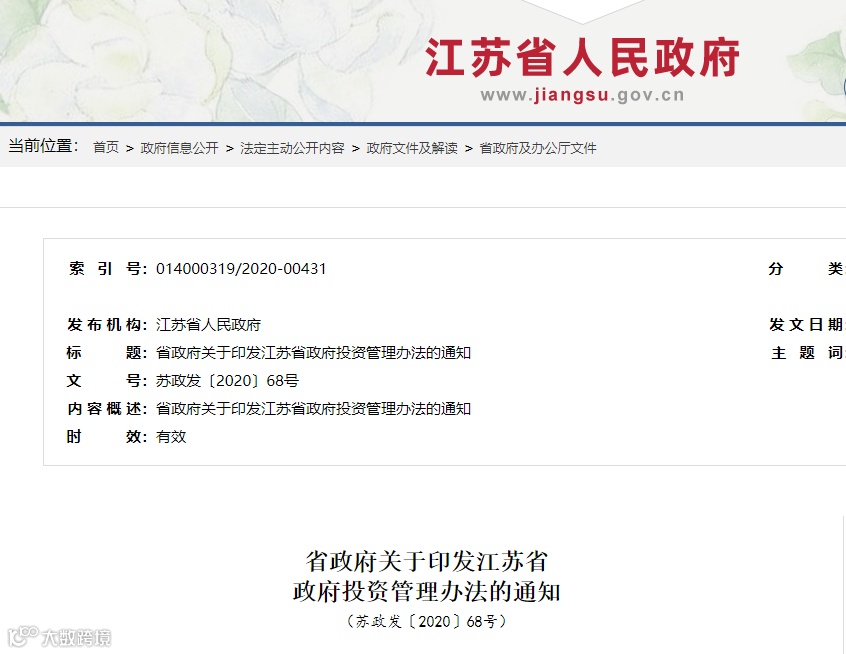Viewport: 846px width, 654px height.
Task: Select 文号 value 苏政发〔2020〕68号 in info table
Action: tap(227, 381)
